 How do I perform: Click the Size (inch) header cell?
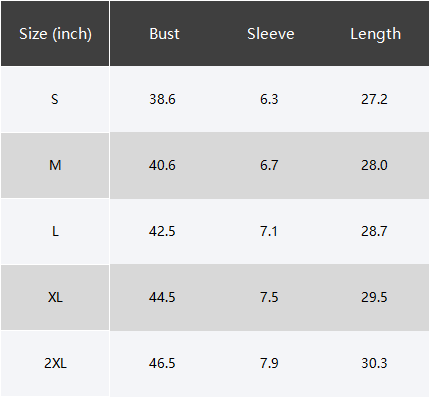coord(55,34)
